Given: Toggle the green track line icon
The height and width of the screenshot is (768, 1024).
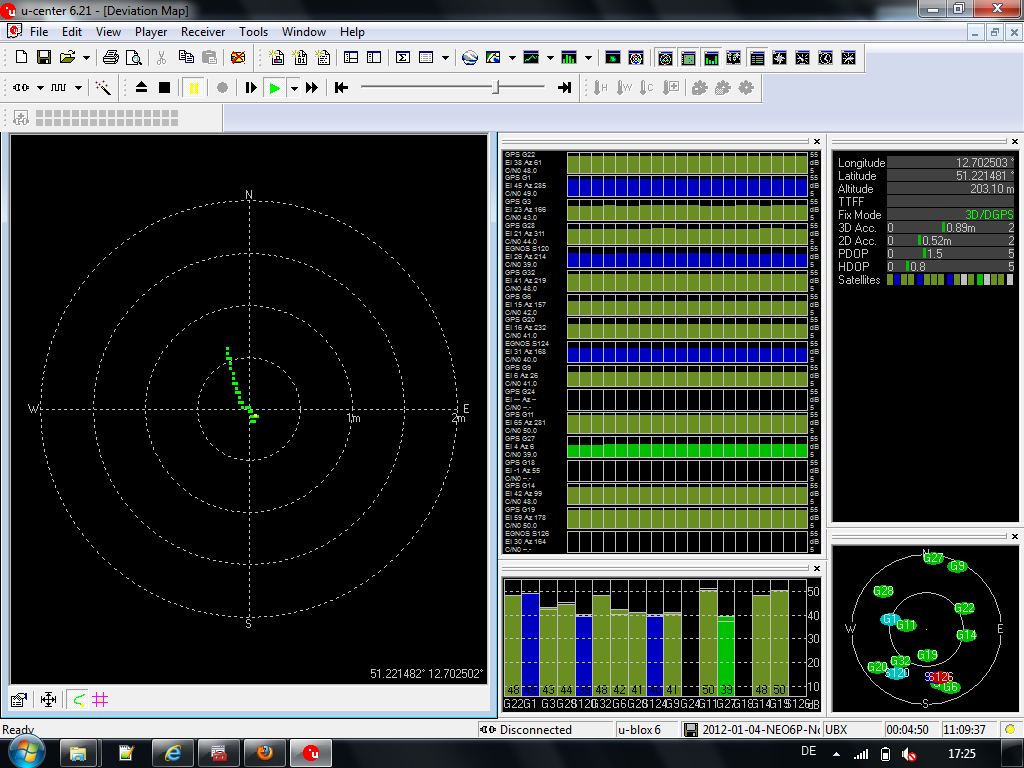Looking at the screenshot, I should pyautogui.click(x=78, y=700).
